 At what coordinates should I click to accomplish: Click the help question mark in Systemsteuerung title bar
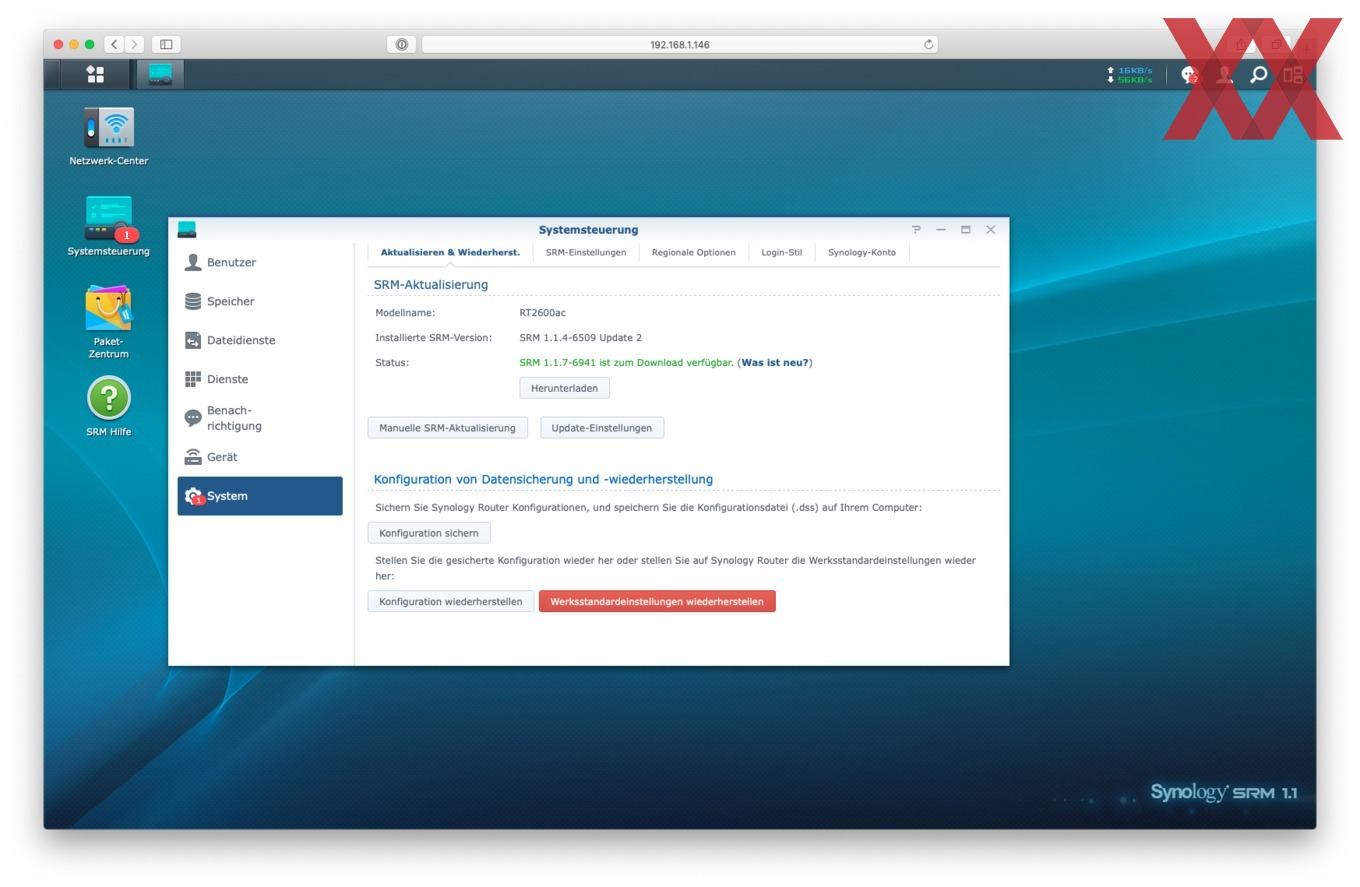click(916, 230)
